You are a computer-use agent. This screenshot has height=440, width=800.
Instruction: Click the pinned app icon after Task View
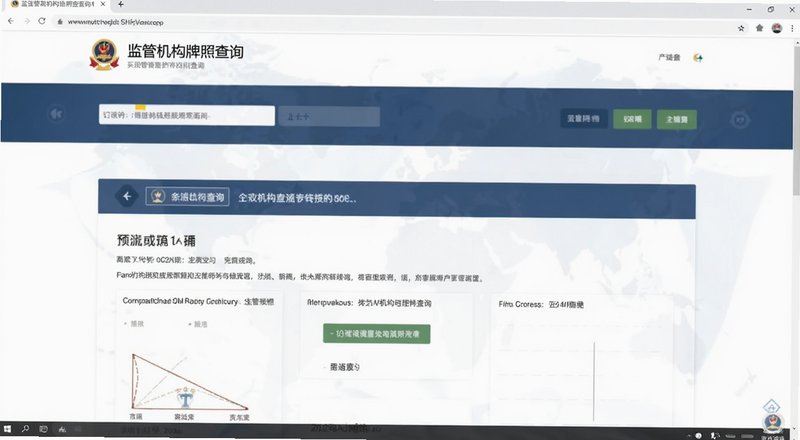62,430
